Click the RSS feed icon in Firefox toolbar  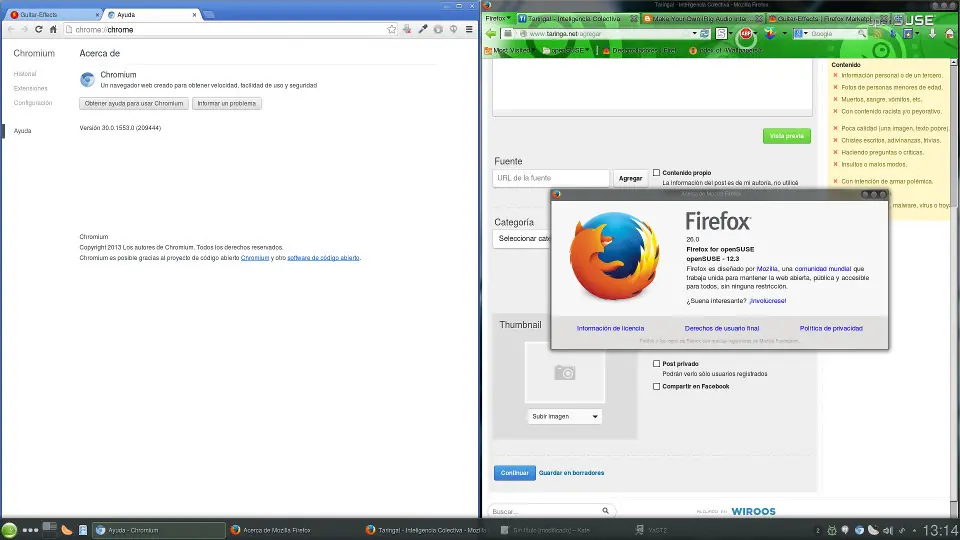tap(877, 34)
